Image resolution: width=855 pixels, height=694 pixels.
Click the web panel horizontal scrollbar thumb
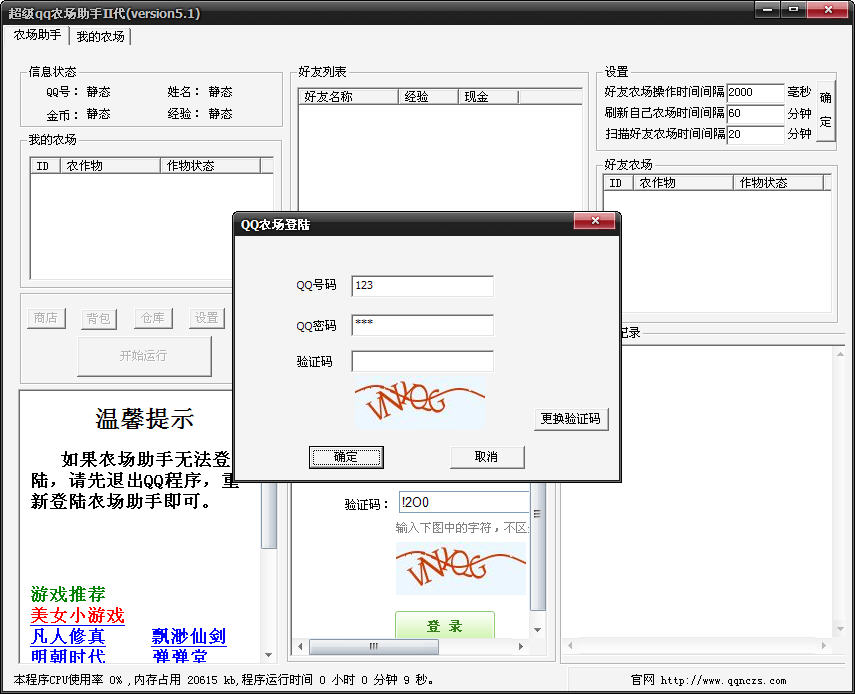click(374, 647)
